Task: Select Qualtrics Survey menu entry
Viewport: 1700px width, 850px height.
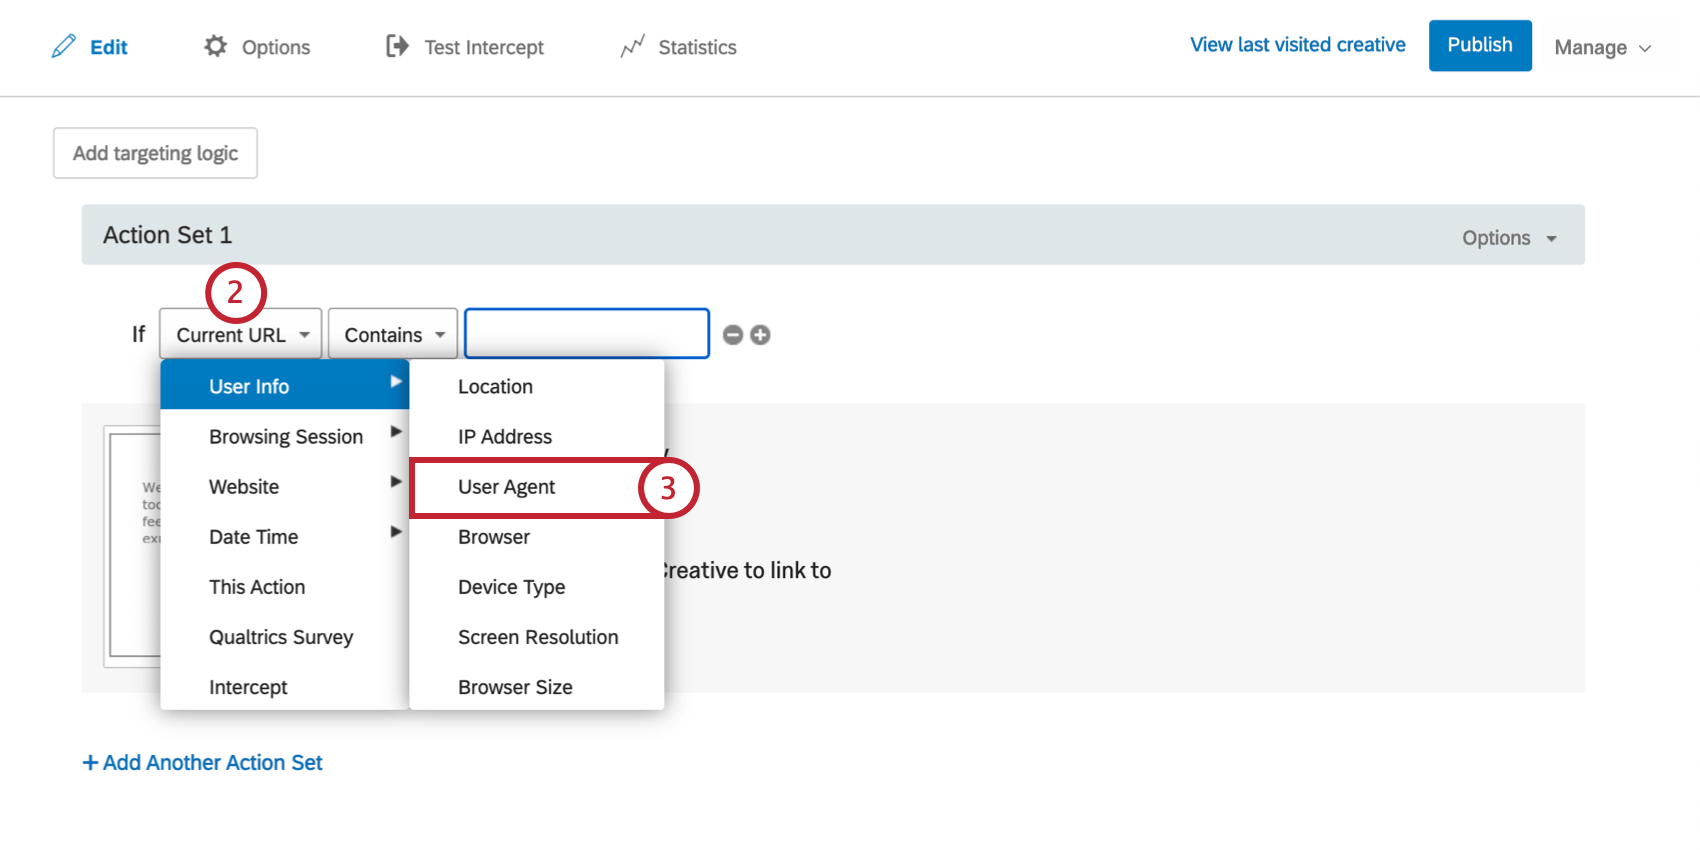Action: click(x=281, y=637)
